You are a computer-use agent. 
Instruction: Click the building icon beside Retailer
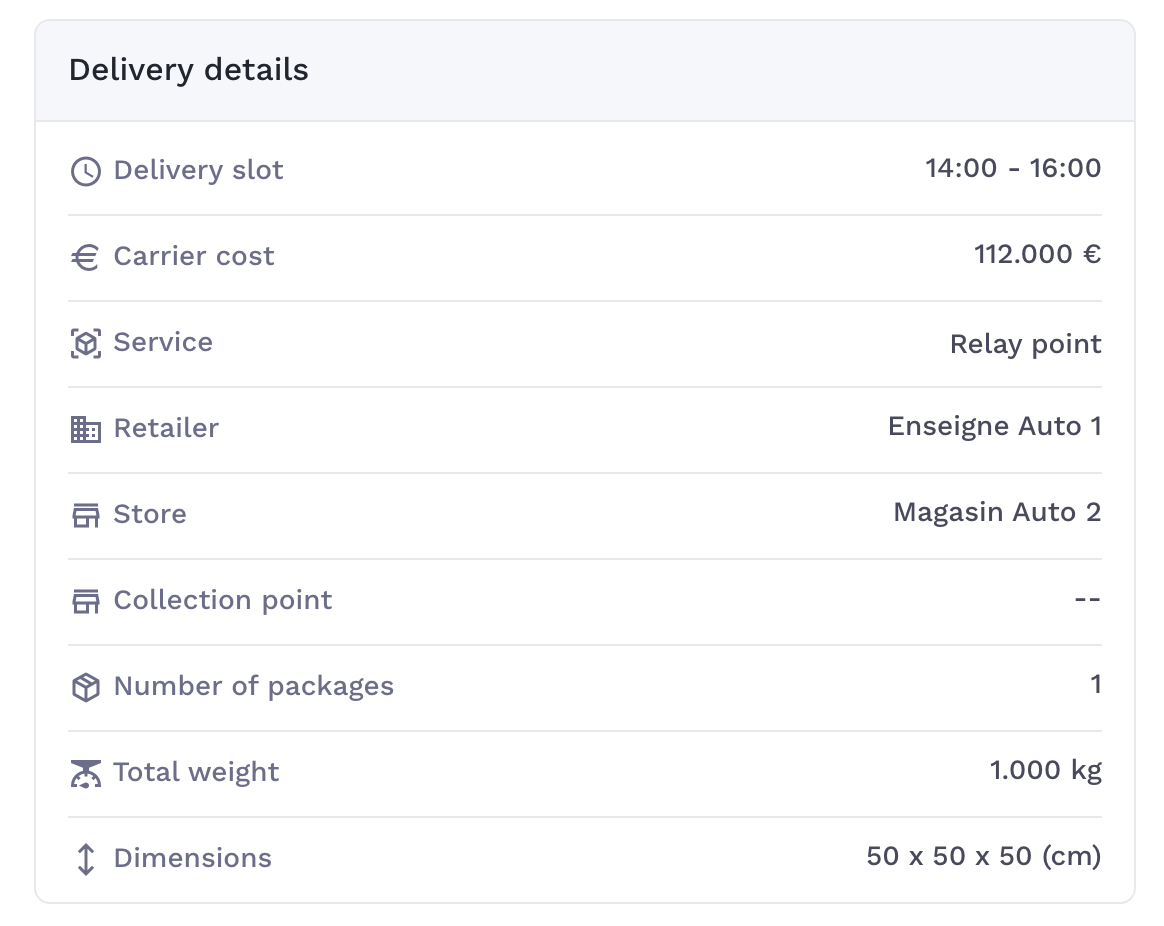click(x=86, y=429)
